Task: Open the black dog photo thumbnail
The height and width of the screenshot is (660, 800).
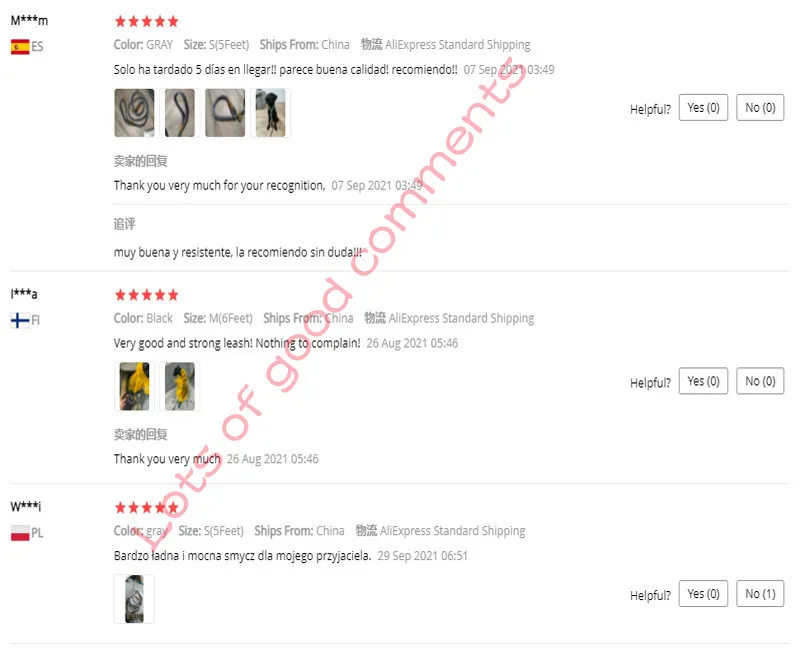Action: pyautogui.click(x=270, y=113)
